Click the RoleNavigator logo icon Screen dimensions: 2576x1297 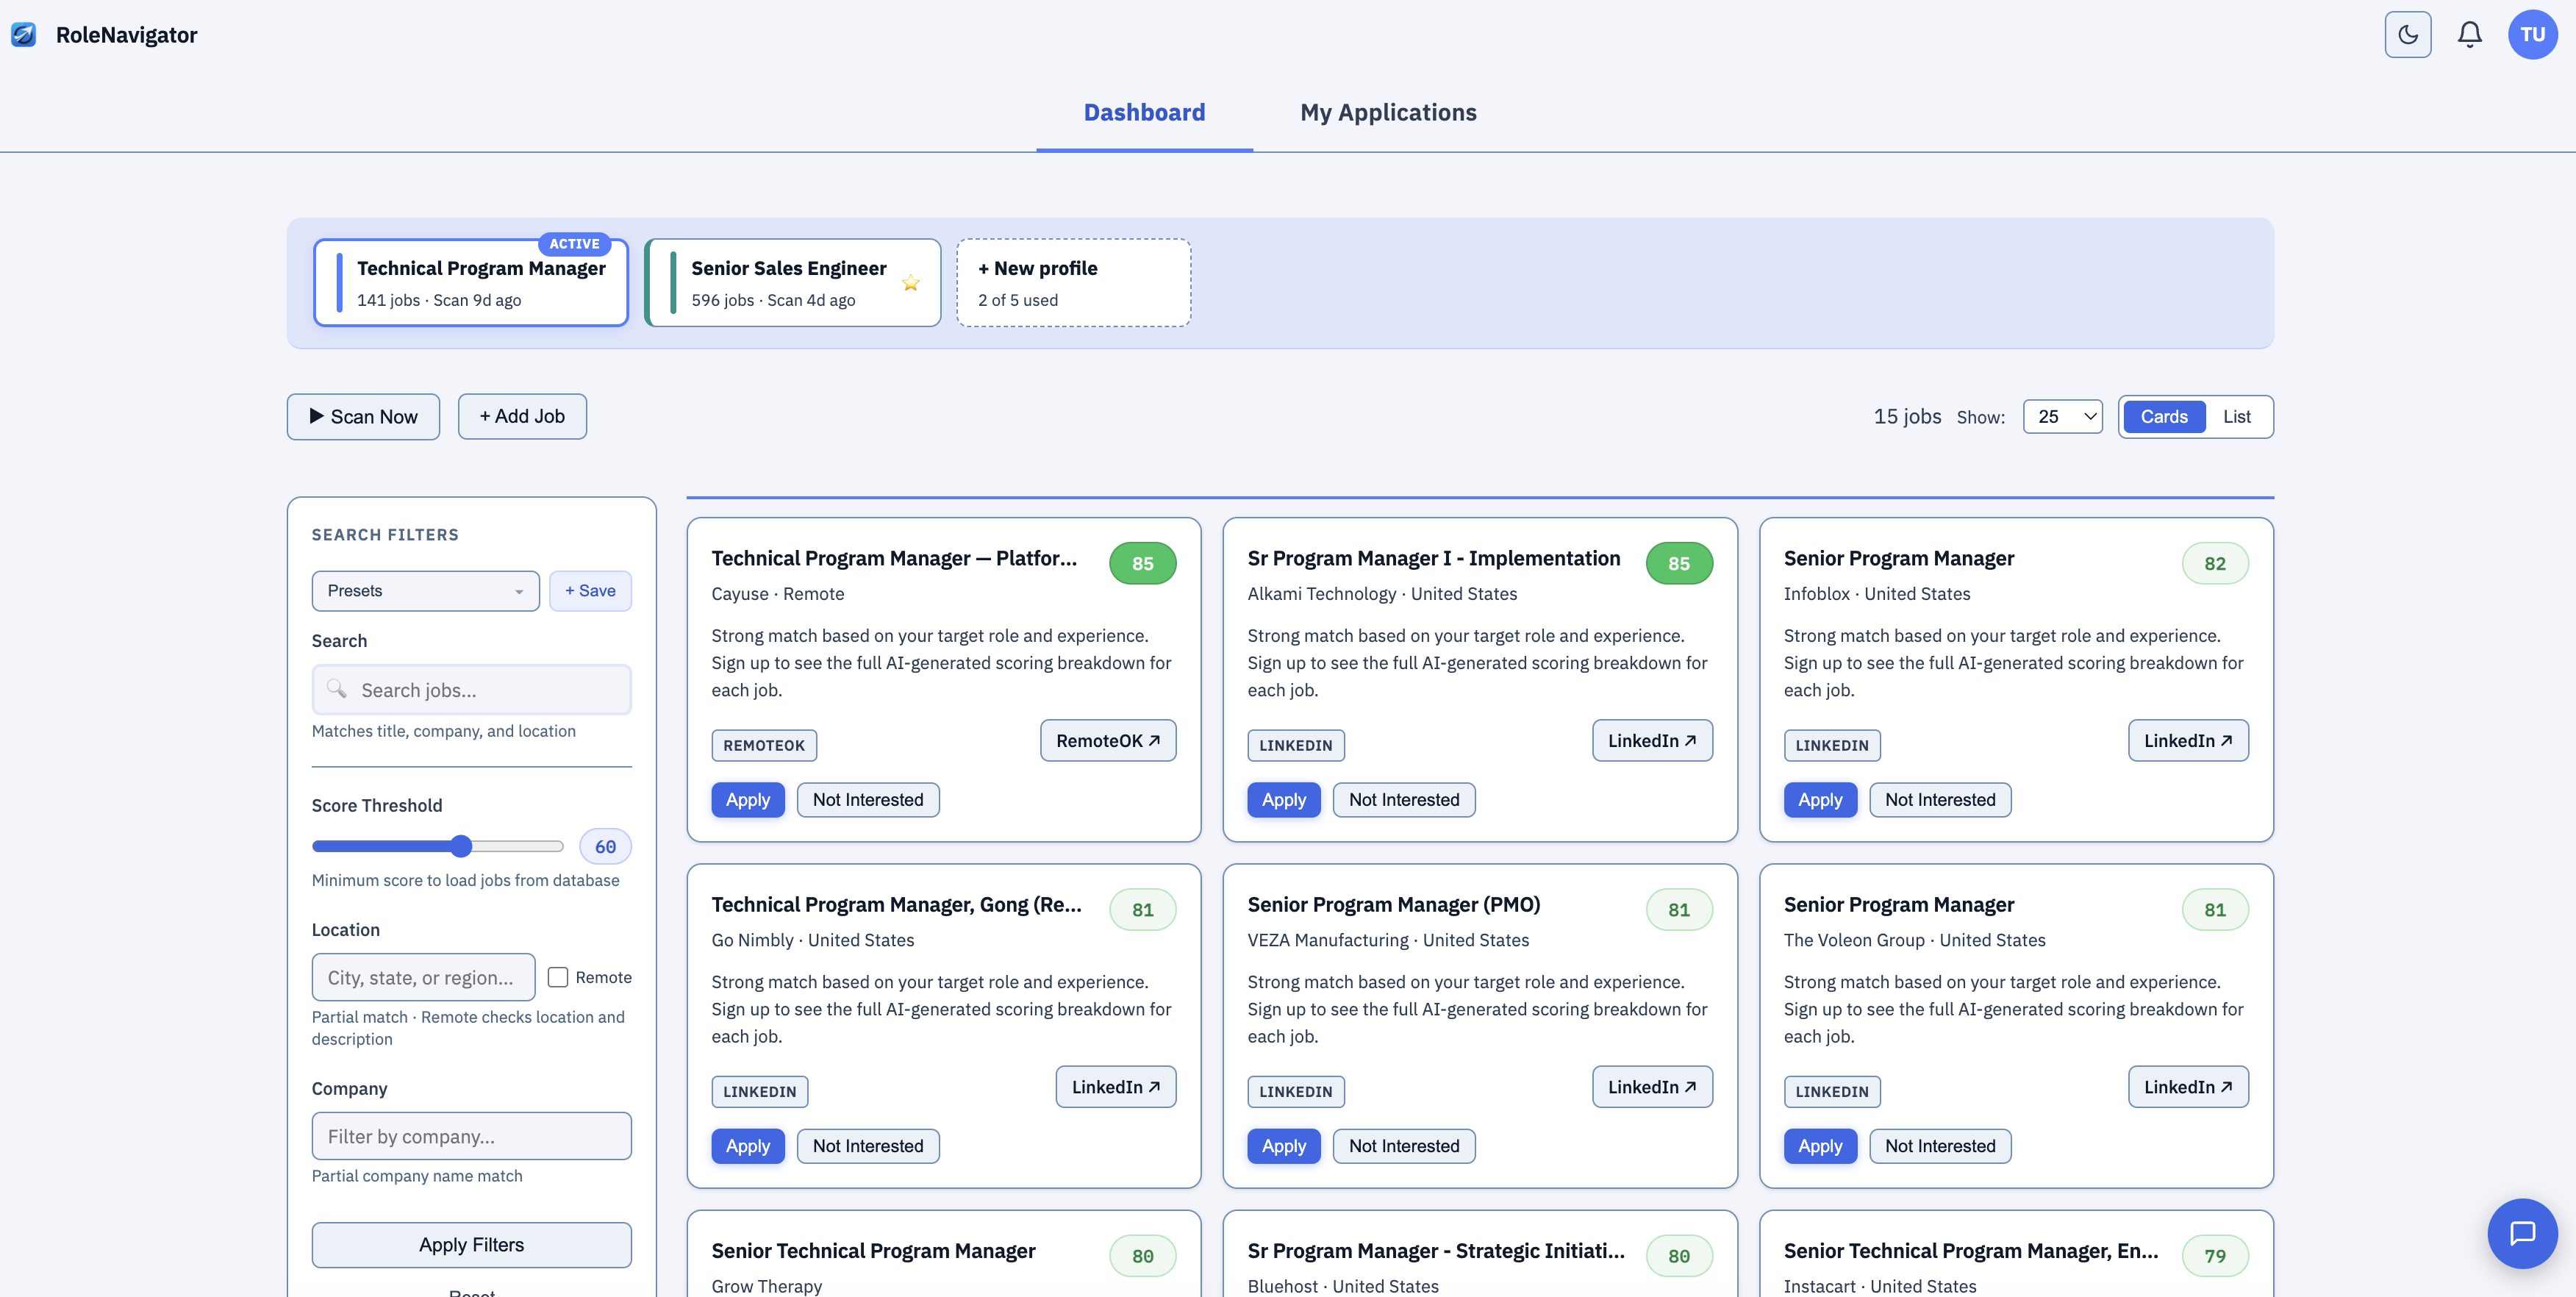pyautogui.click(x=24, y=35)
